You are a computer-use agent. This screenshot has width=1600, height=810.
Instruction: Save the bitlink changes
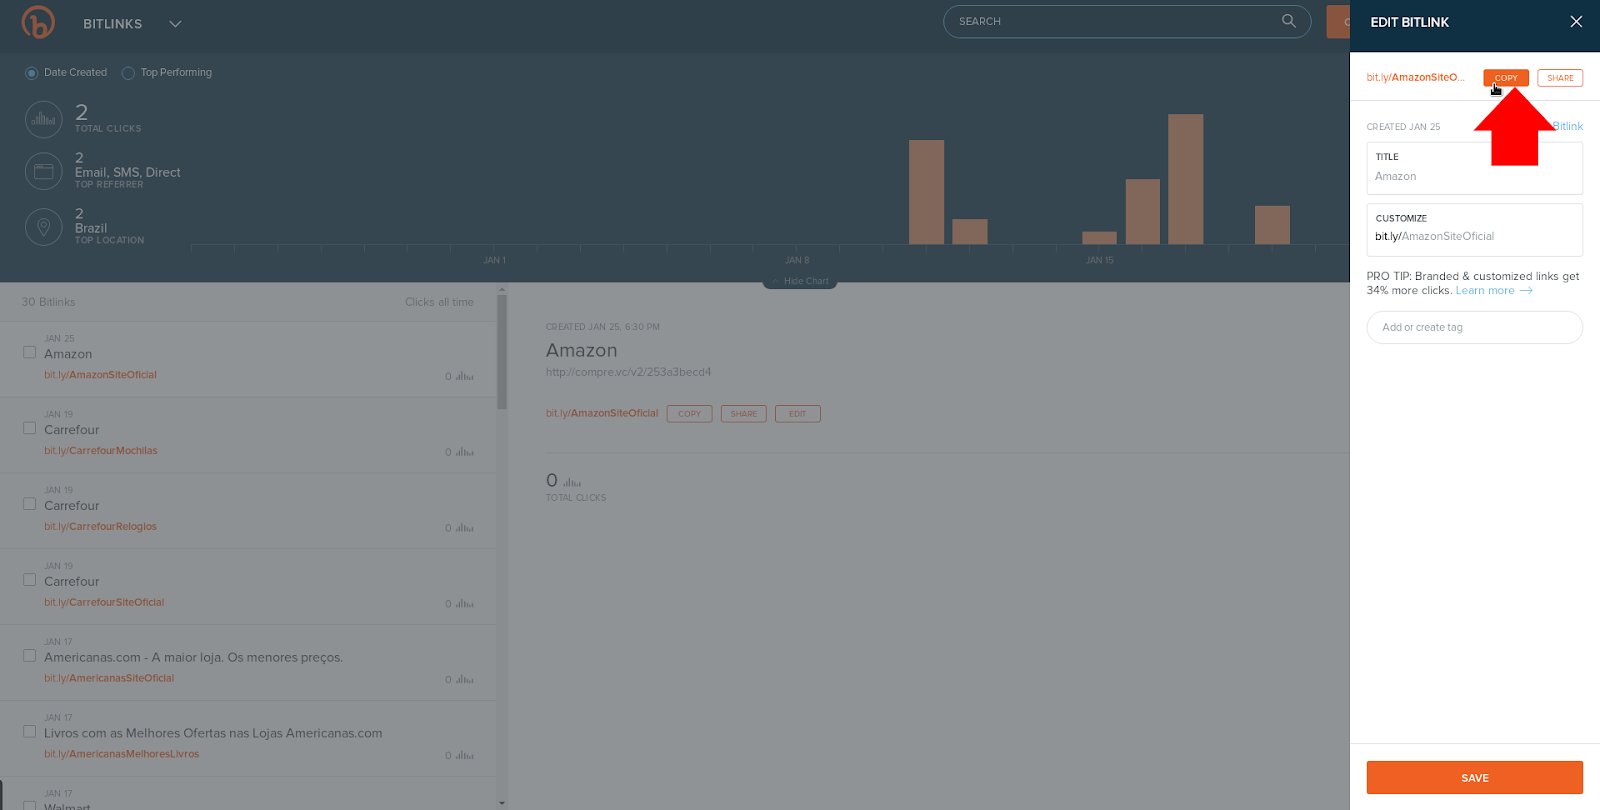click(x=1474, y=778)
